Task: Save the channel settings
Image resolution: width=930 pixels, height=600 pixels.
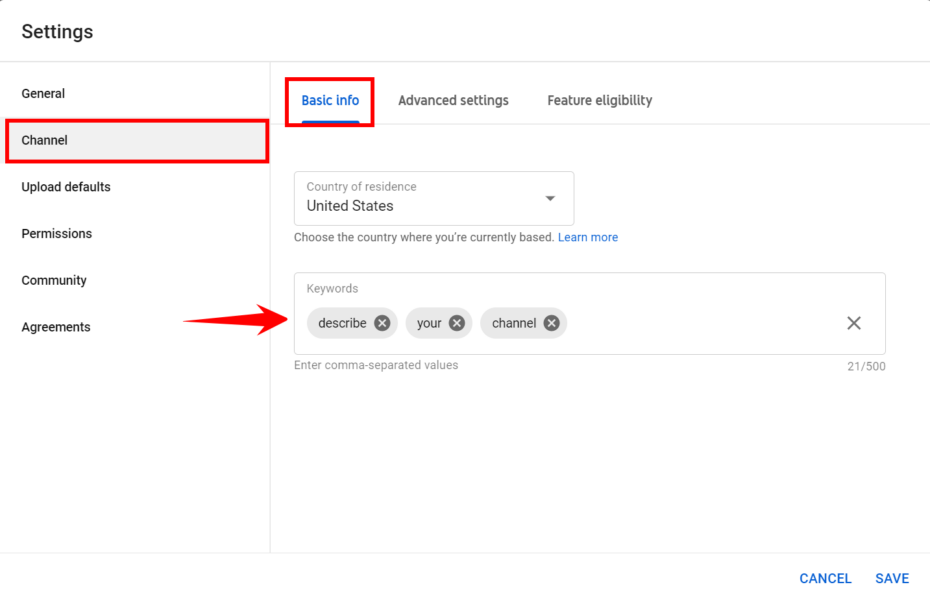Action: (x=891, y=578)
